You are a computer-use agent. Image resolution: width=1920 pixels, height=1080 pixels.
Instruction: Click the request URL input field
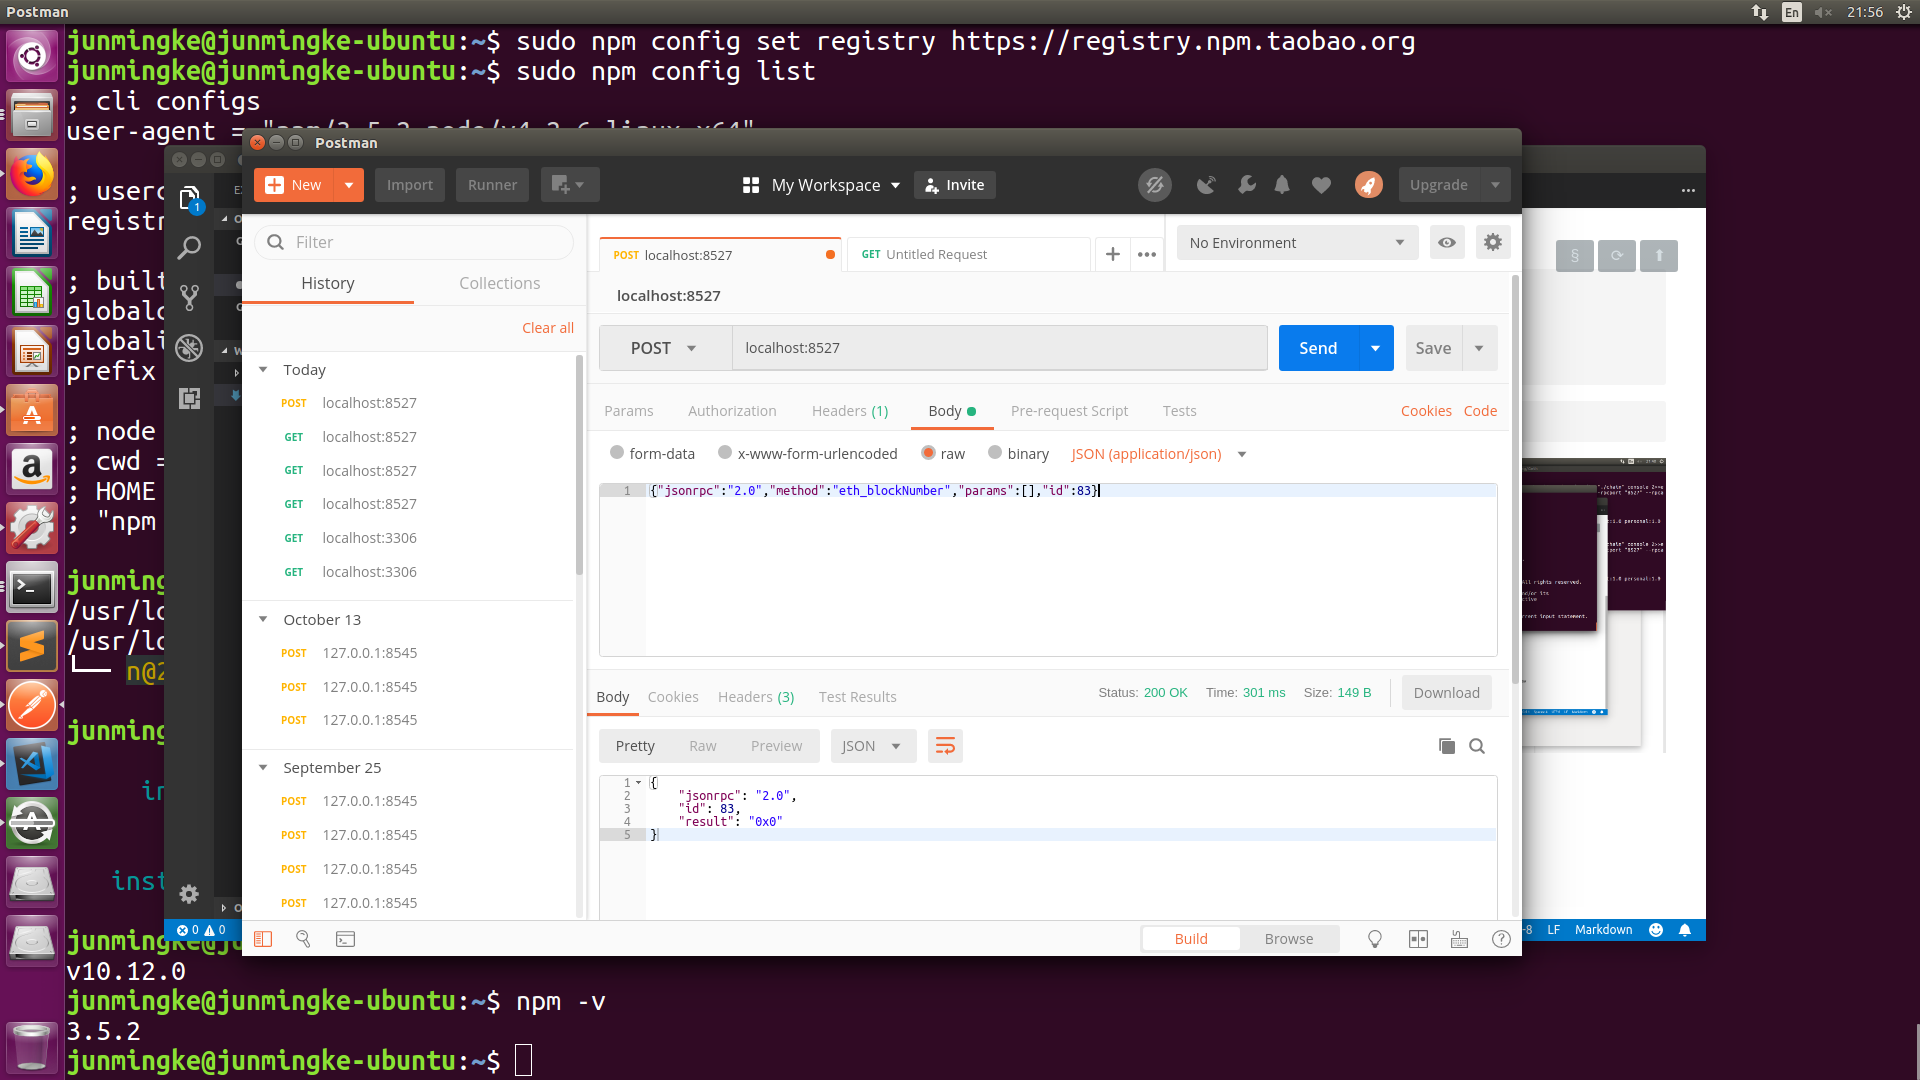pyautogui.click(x=1000, y=348)
